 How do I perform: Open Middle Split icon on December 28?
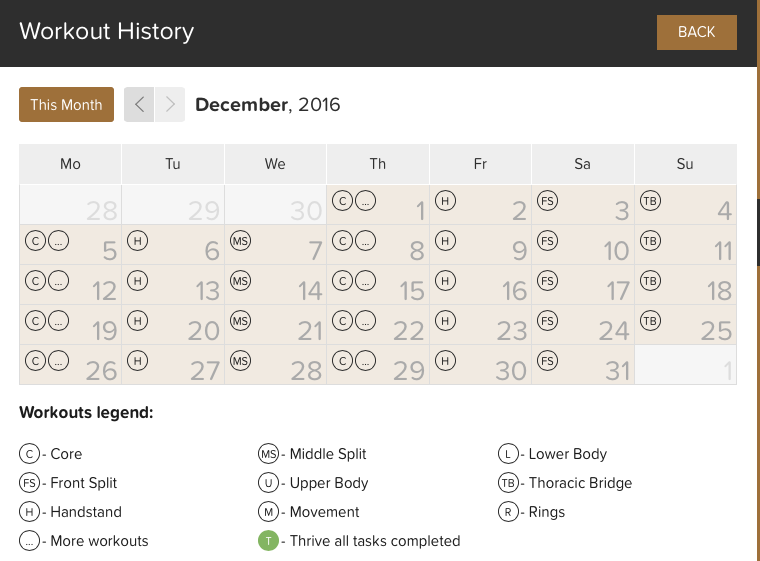point(240,361)
